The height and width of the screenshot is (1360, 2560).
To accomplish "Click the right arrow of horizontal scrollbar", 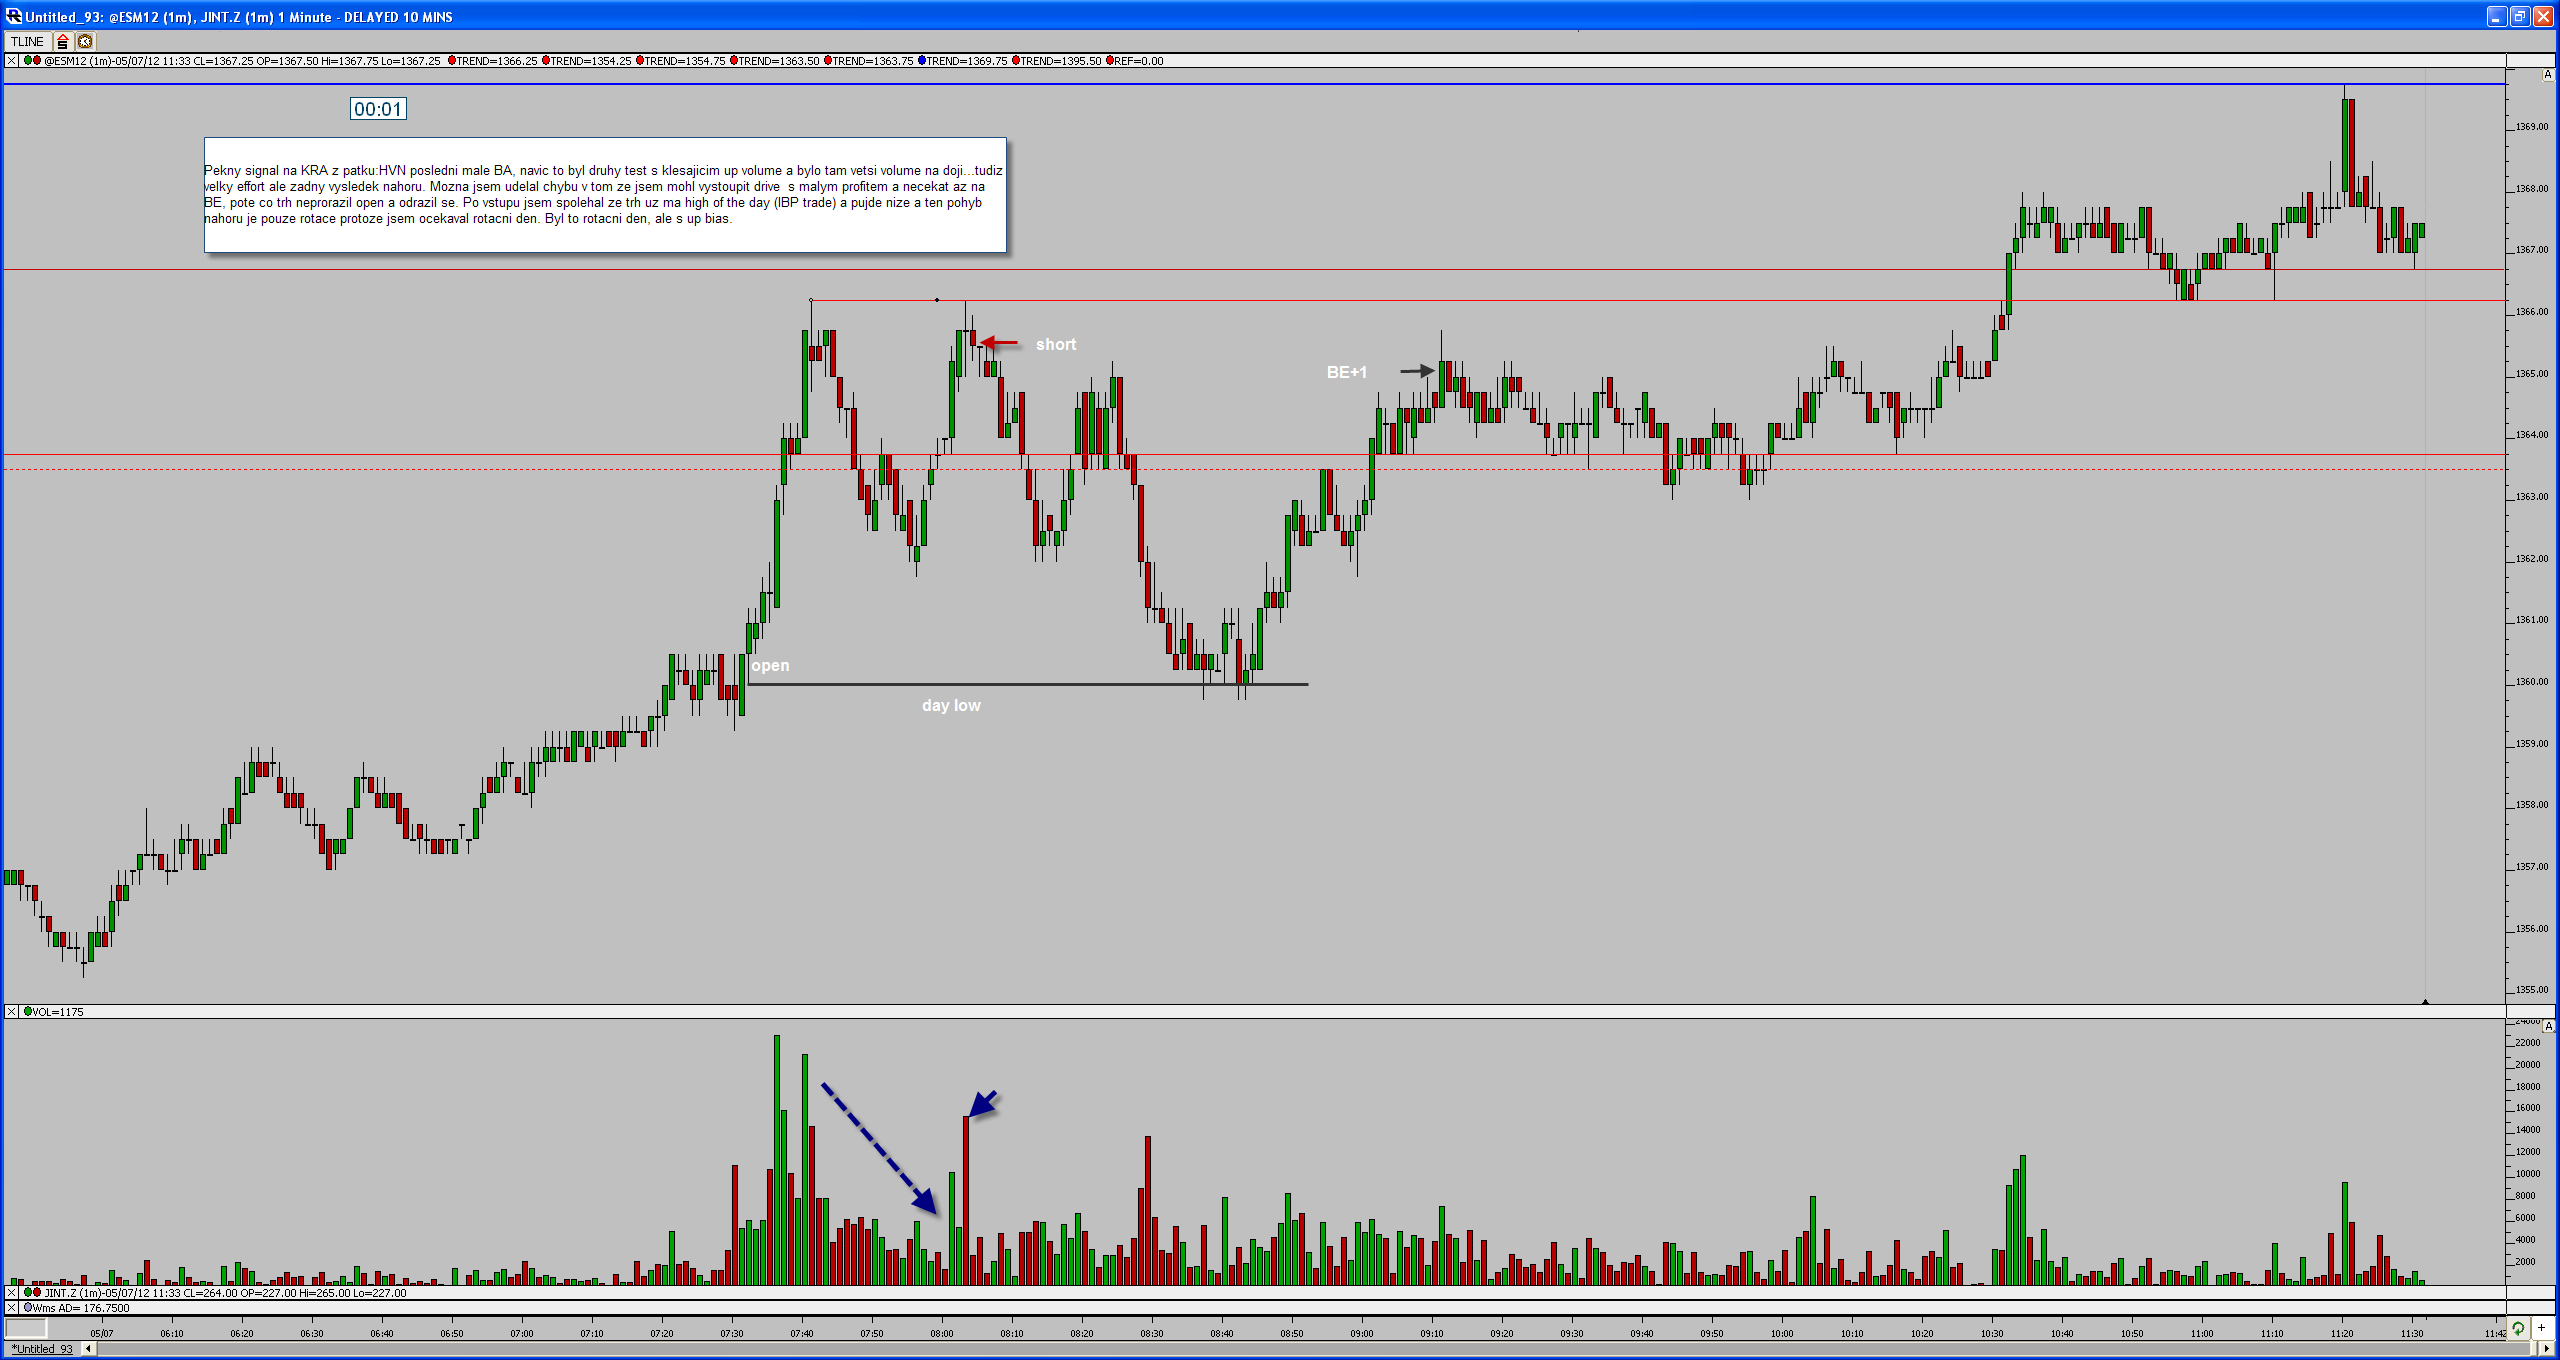I will [2546, 1349].
